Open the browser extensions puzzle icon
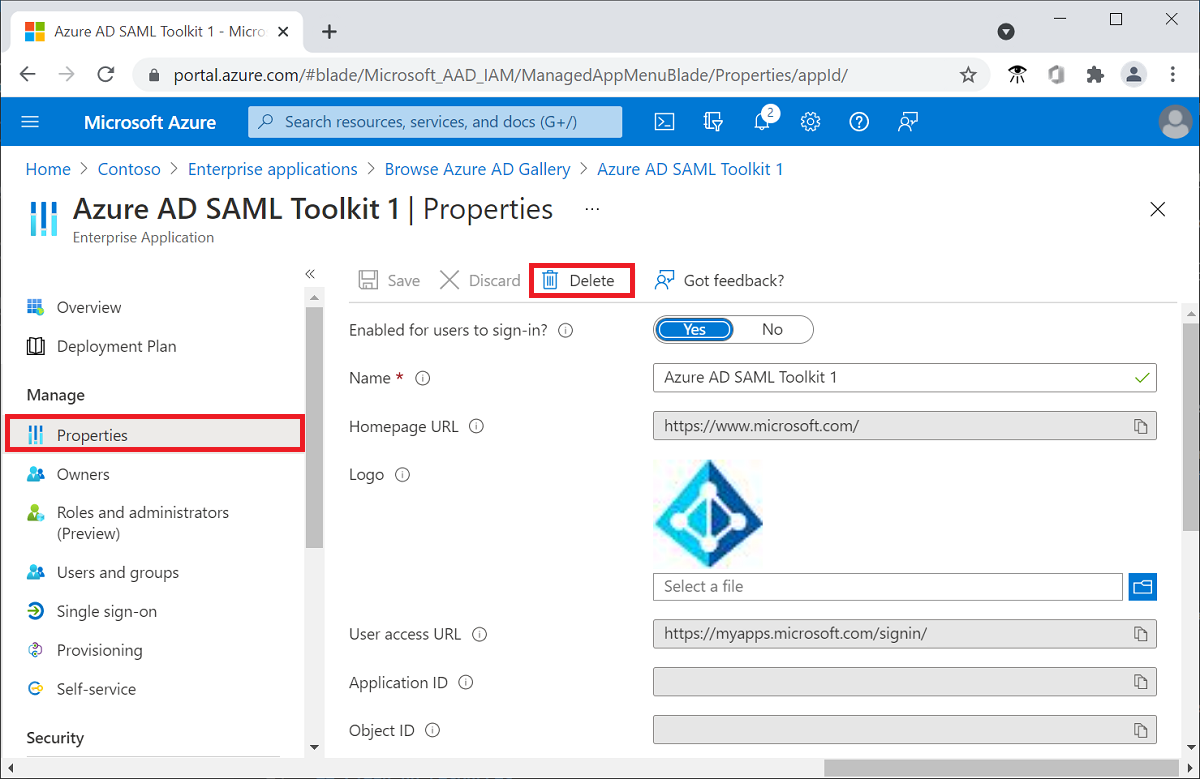The image size is (1200, 779). (x=1095, y=75)
